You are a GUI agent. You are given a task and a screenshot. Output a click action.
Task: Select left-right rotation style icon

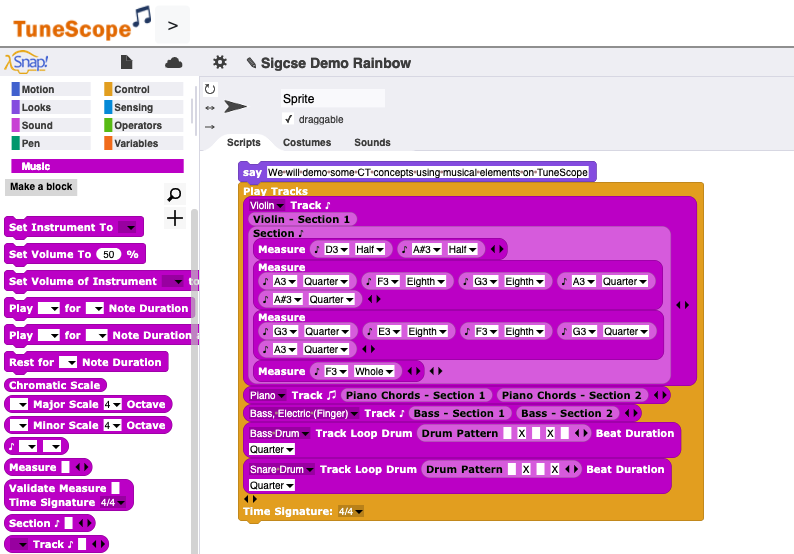click(210, 108)
